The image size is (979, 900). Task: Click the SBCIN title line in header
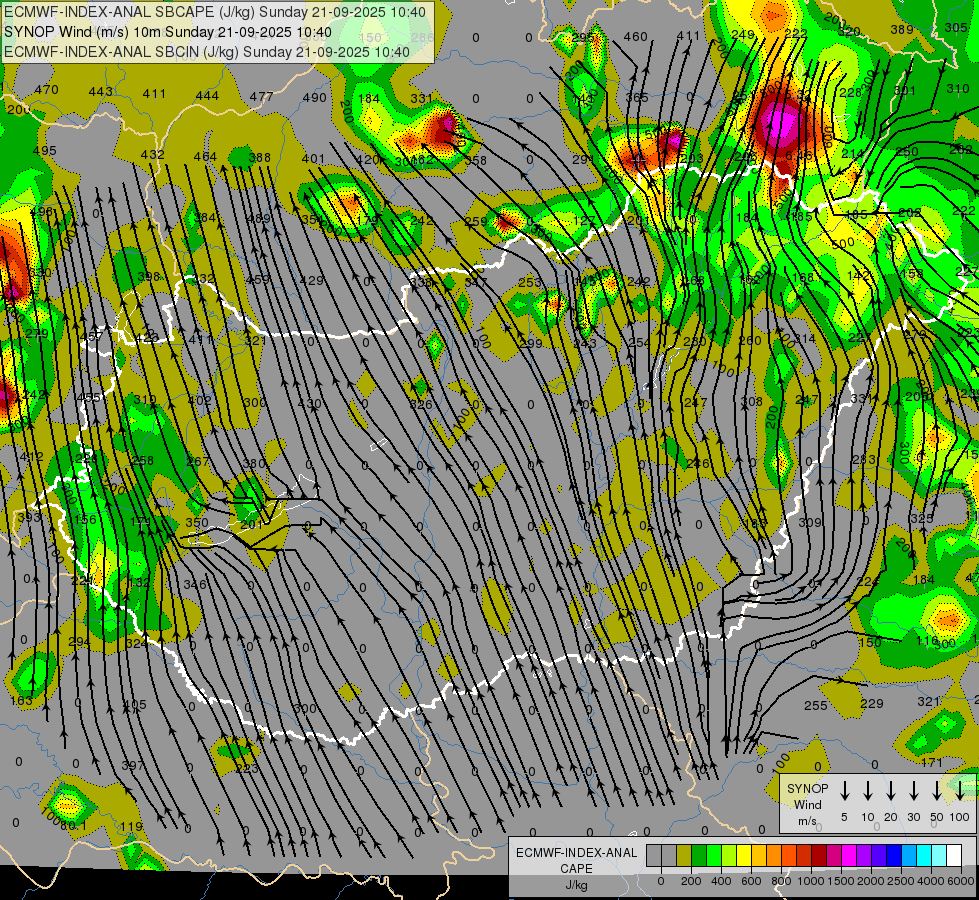pyautogui.click(x=207, y=50)
